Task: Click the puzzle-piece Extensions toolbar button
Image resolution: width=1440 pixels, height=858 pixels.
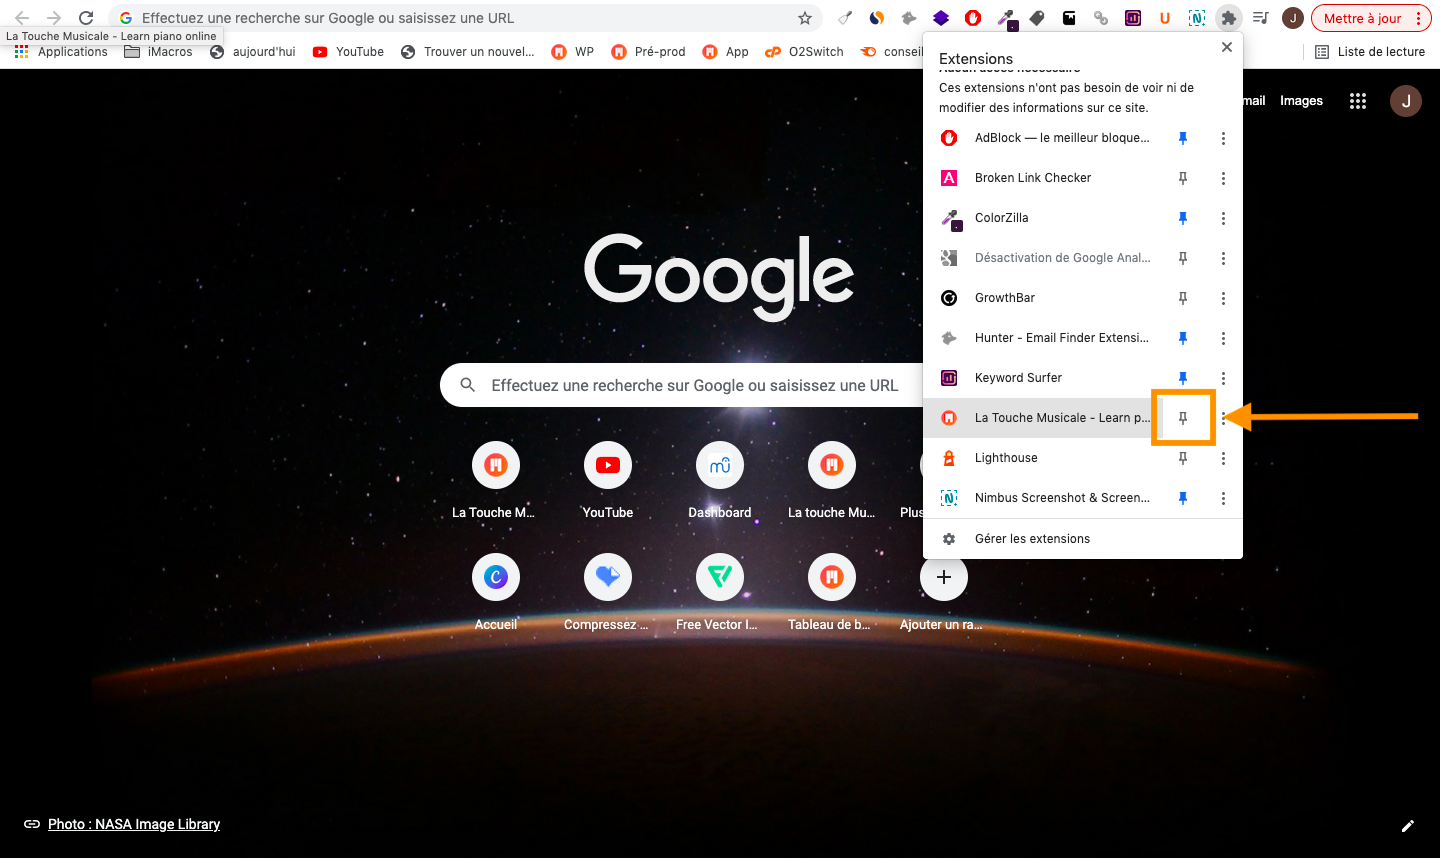Action: tap(1229, 18)
